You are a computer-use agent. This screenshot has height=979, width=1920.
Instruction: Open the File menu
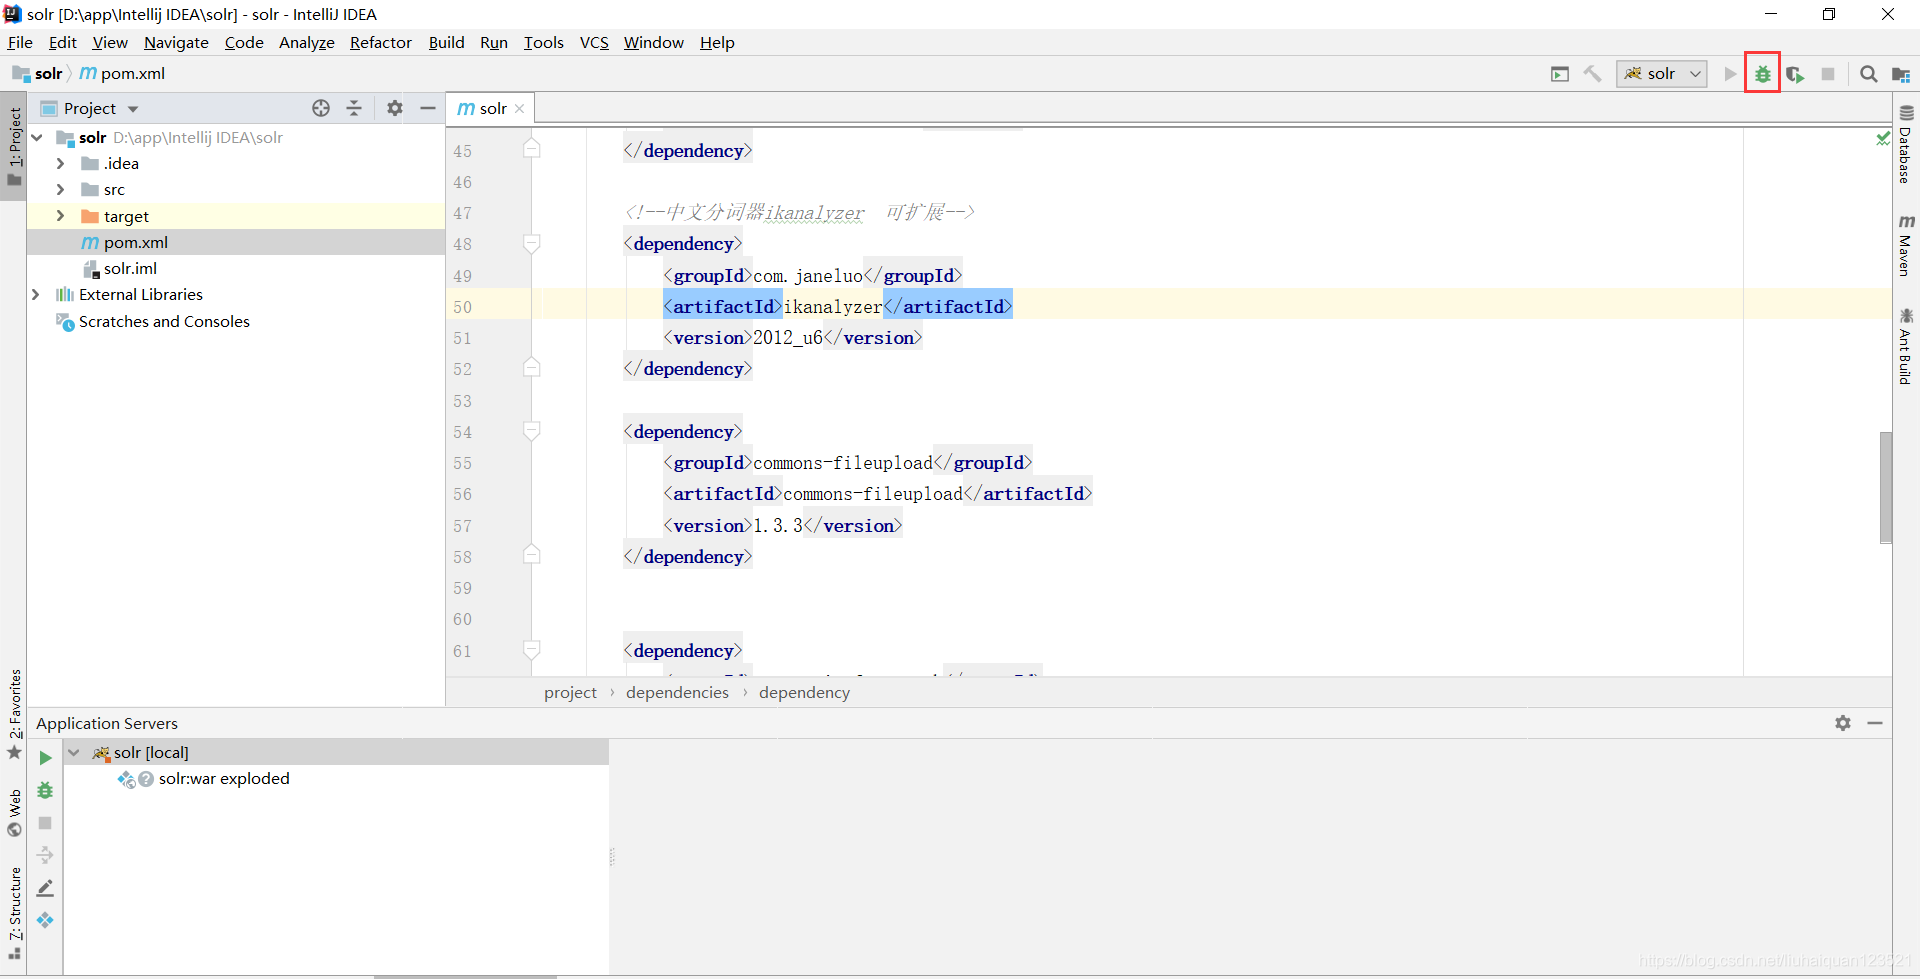[20, 42]
